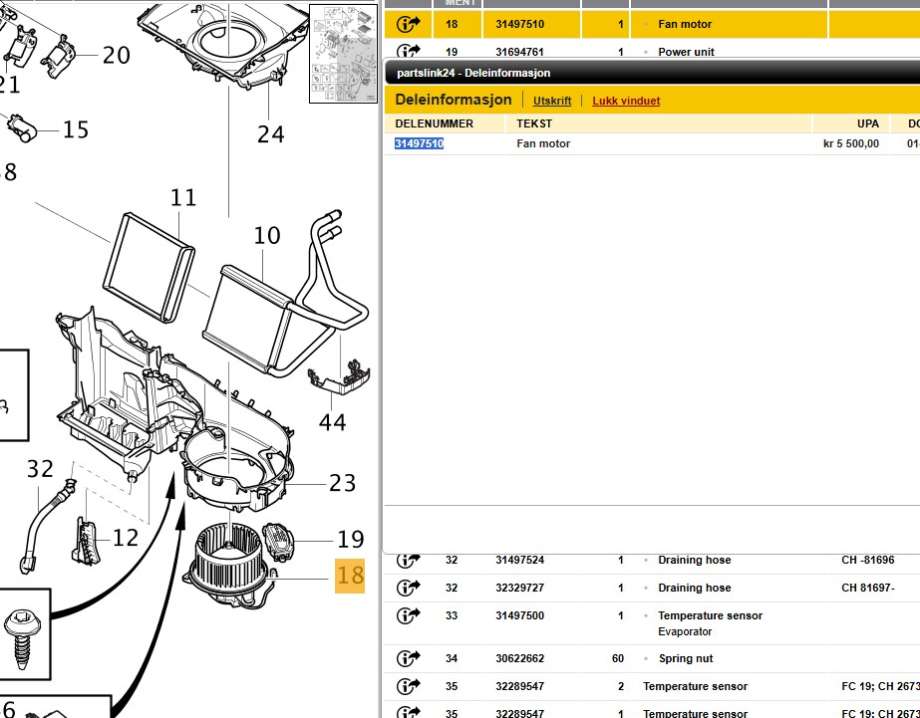Click chassis note CH -81696

click(867, 560)
